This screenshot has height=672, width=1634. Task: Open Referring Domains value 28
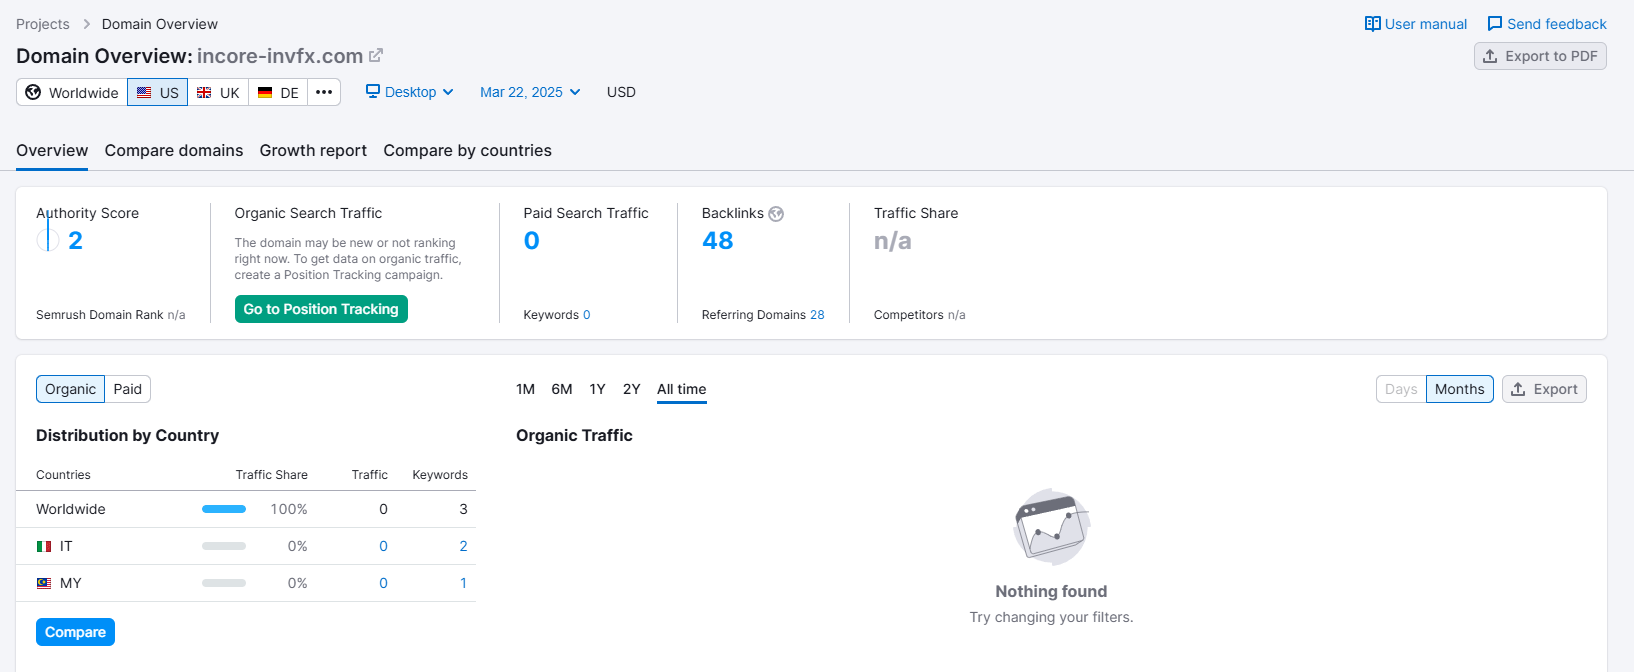coord(817,315)
